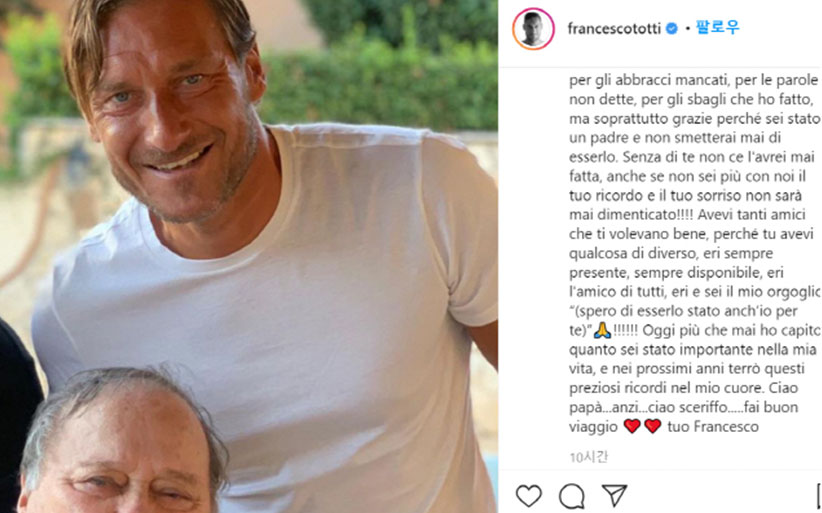Open the francescototti username link

[614, 29]
